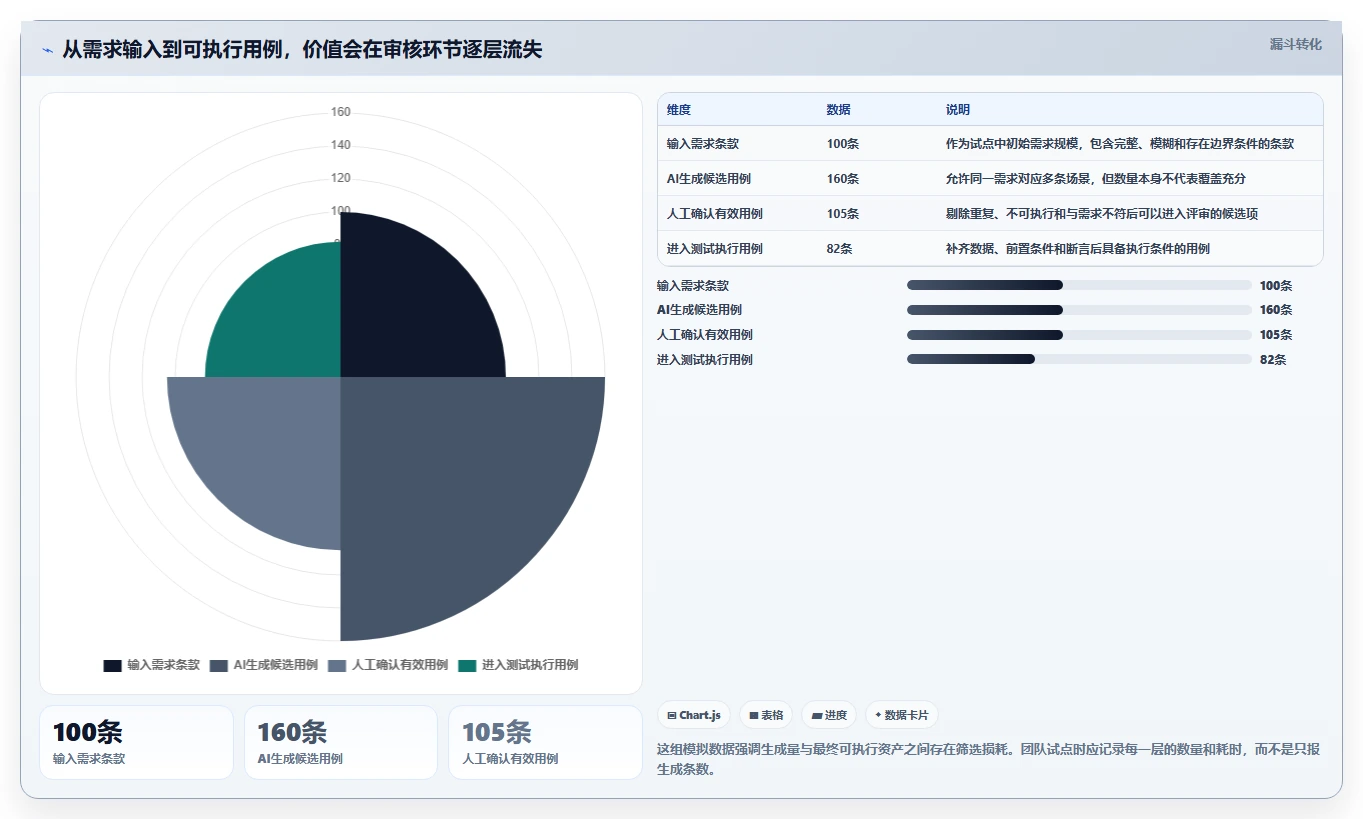Viewport: 1363px width, 819px height.
Task: Open the 105条 人工确认有效用例 stat card
Action: coord(545,742)
